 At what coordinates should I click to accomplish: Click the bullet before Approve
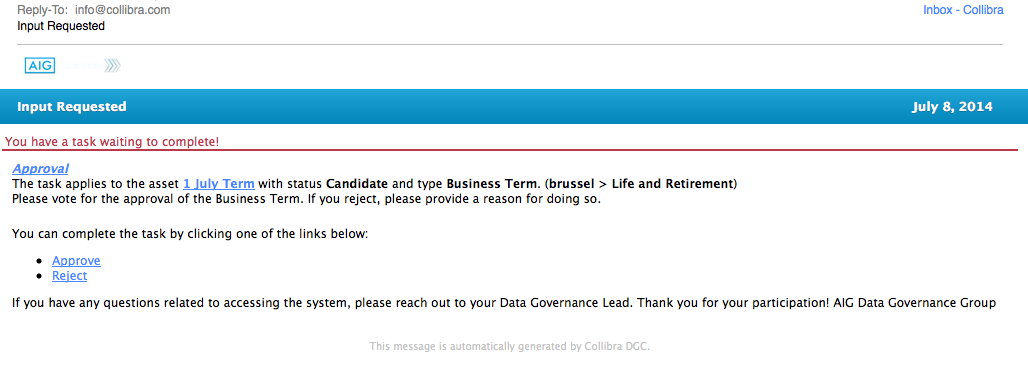(x=40, y=262)
